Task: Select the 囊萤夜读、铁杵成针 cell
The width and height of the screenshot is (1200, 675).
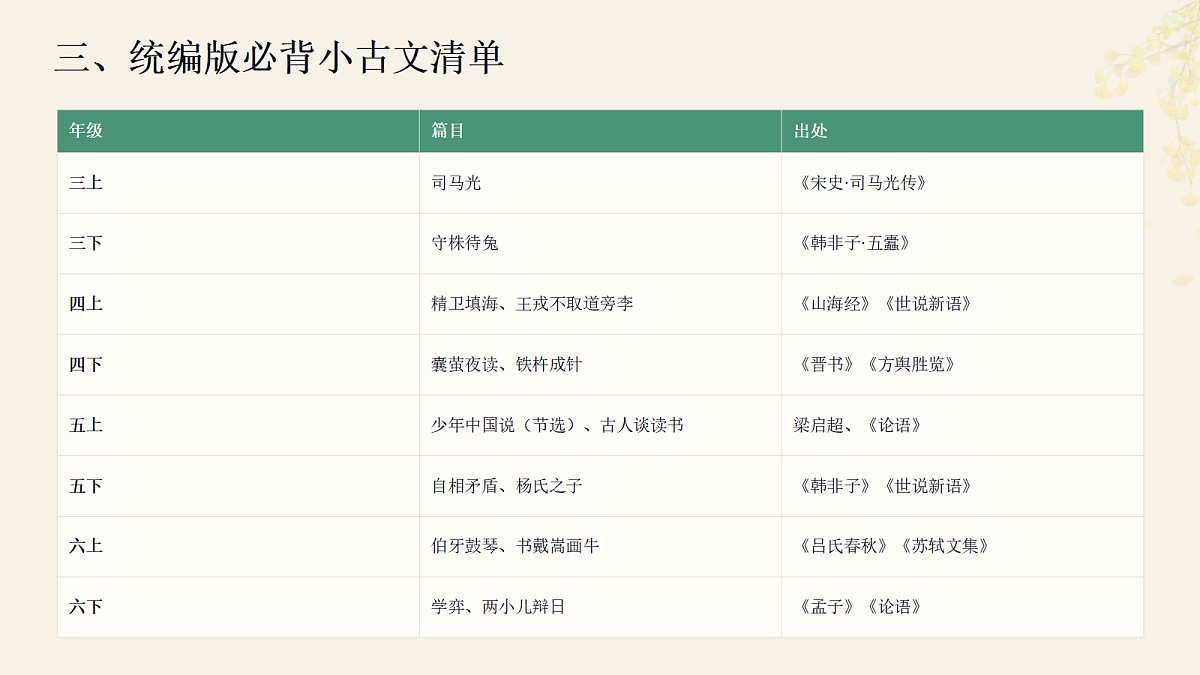Action: (x=600, y=365)
